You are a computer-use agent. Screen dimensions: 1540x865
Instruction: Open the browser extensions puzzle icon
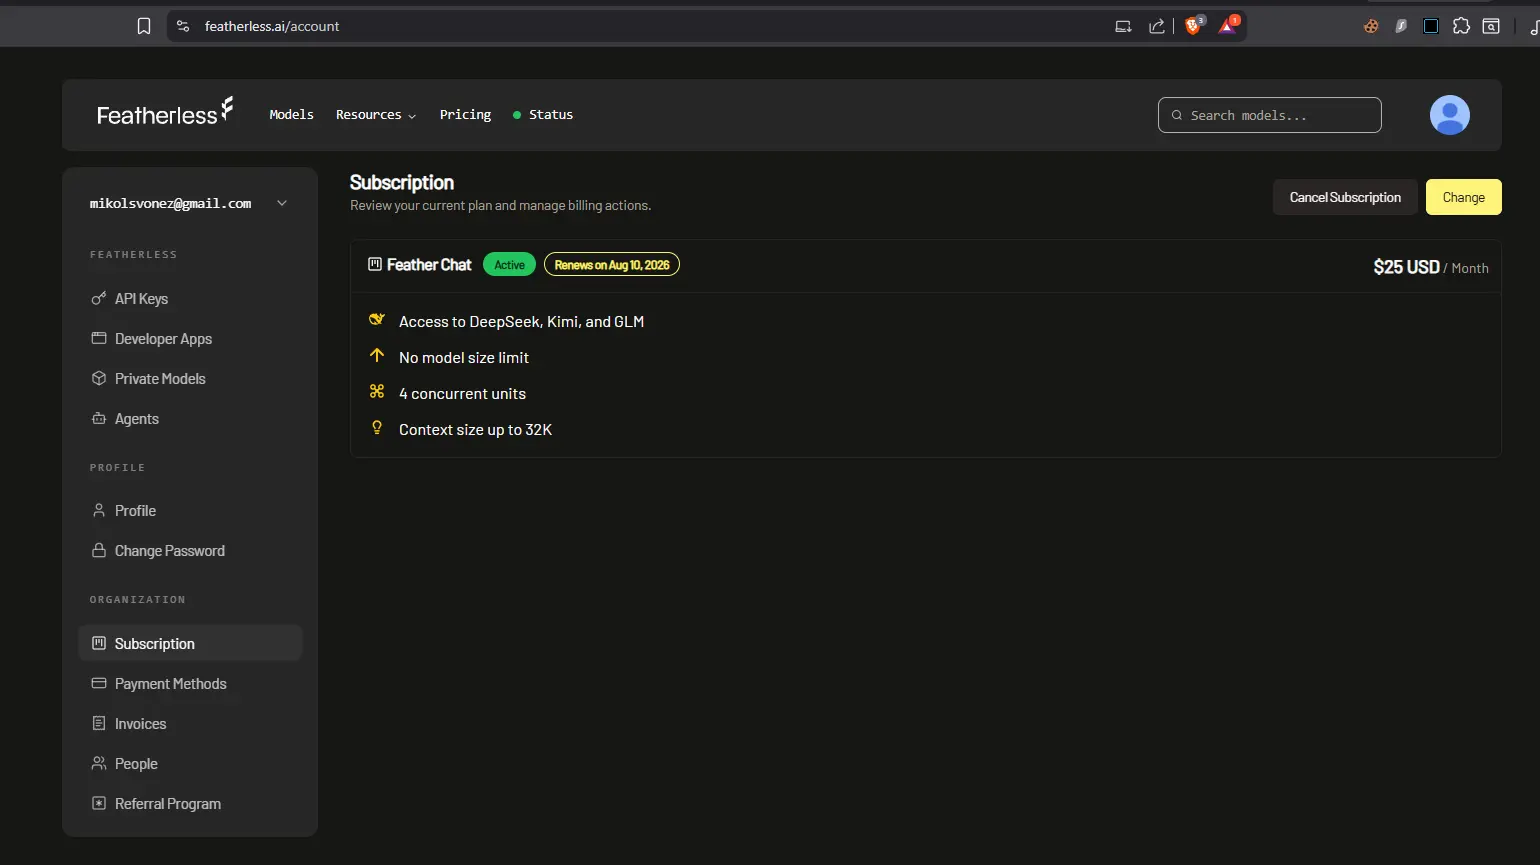(1461, 26)
